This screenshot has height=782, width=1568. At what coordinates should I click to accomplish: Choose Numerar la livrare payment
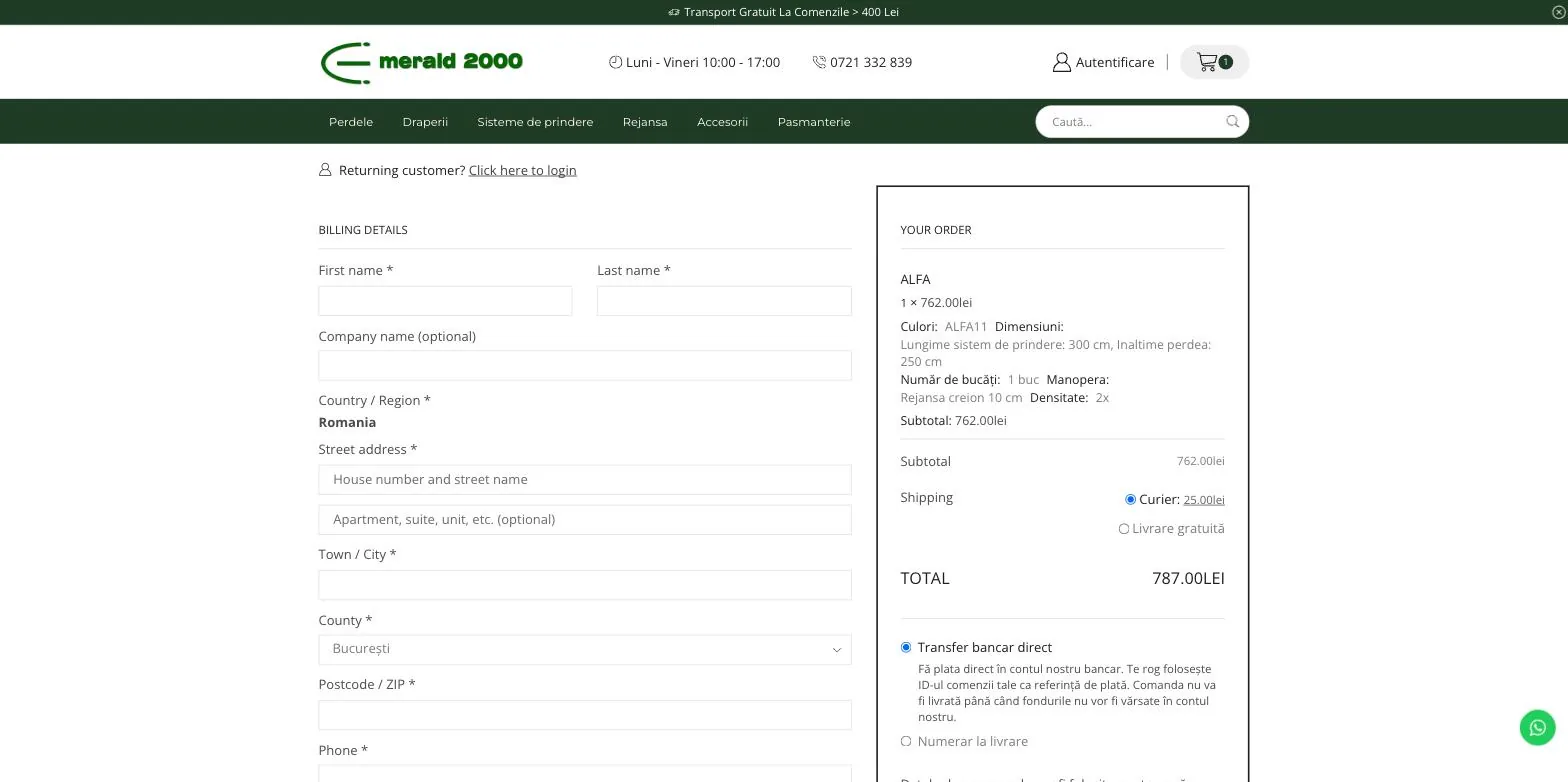pyautogui.click(x=906, y=741)
